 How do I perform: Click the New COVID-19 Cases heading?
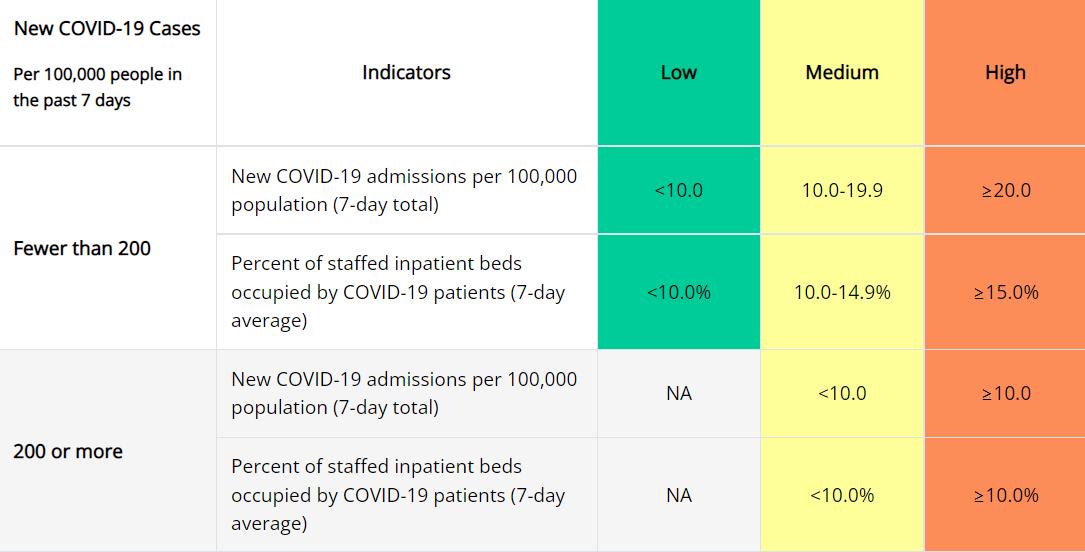[107, 29]
